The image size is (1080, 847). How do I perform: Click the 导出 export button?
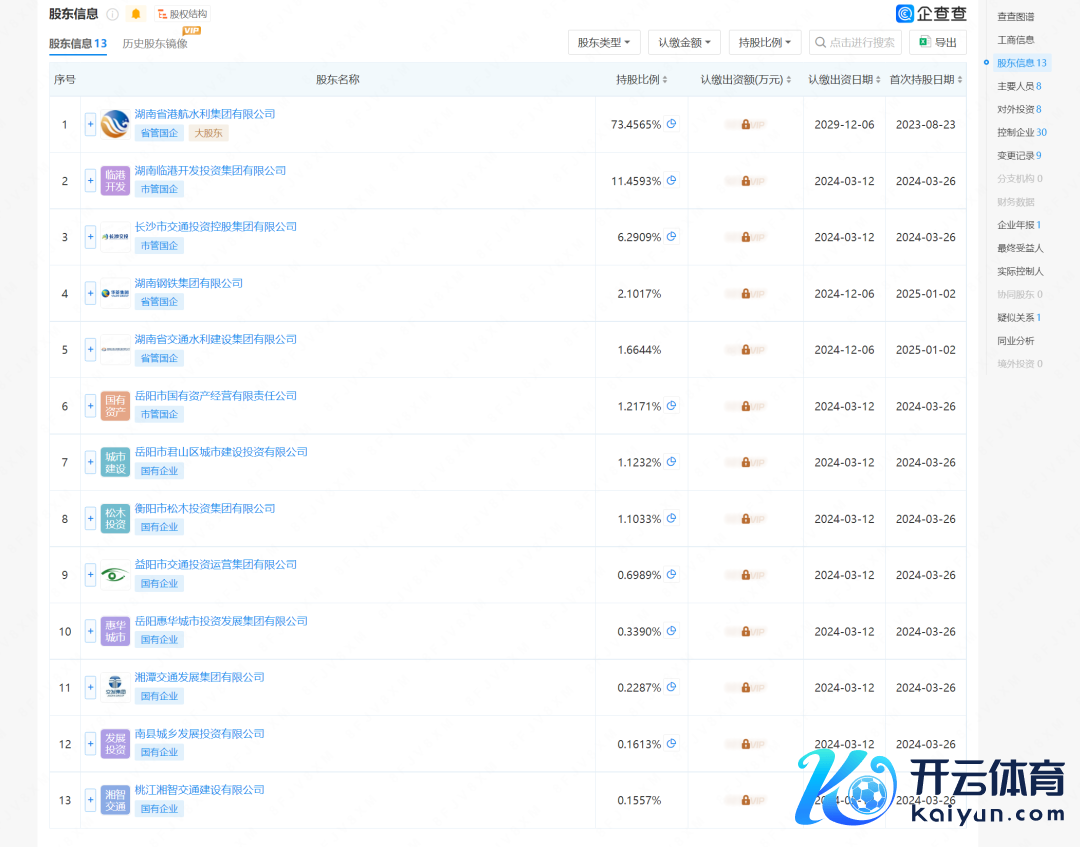(x=937, y=42)
